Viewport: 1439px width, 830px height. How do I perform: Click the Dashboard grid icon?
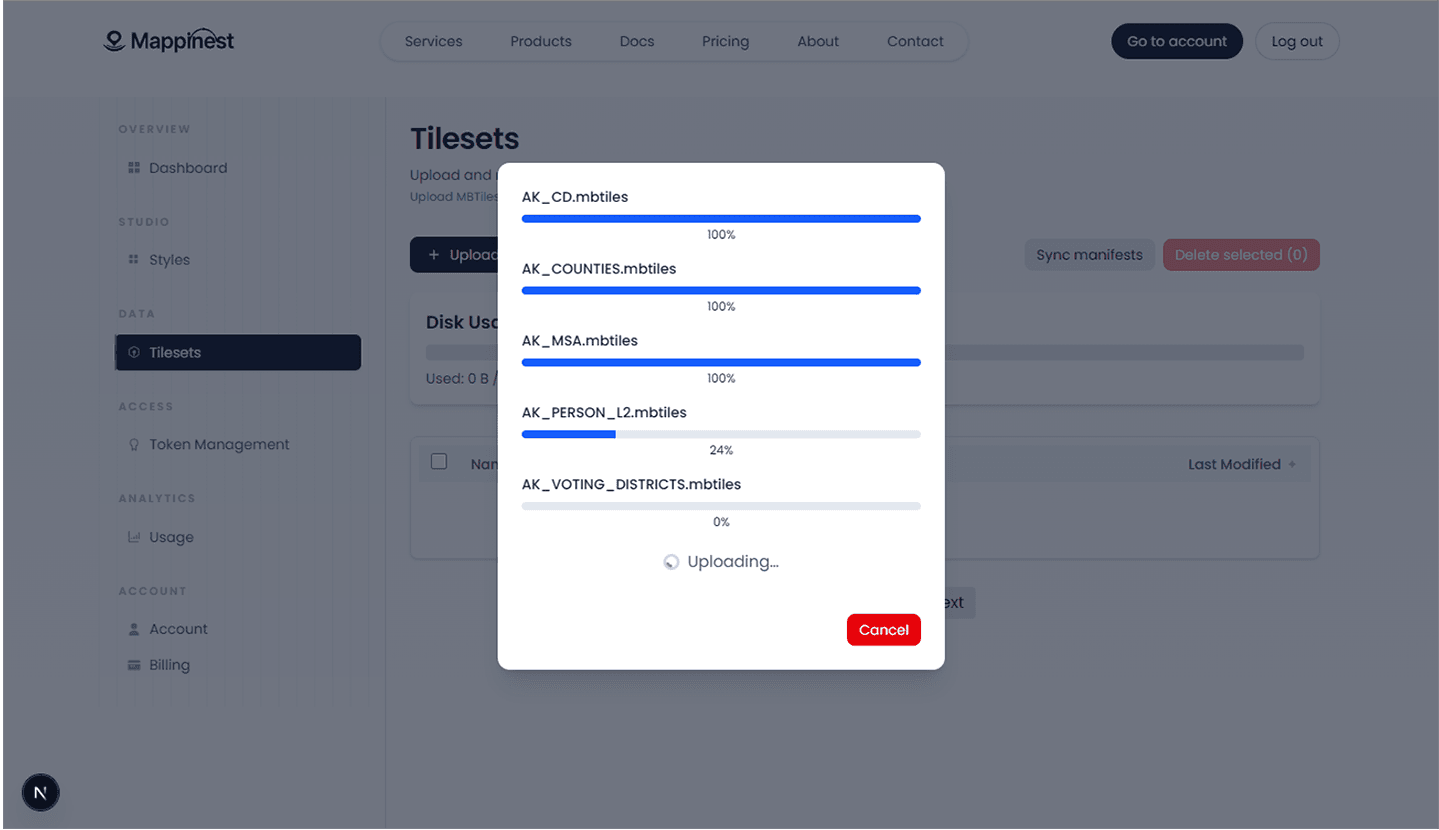click(134, 168)
